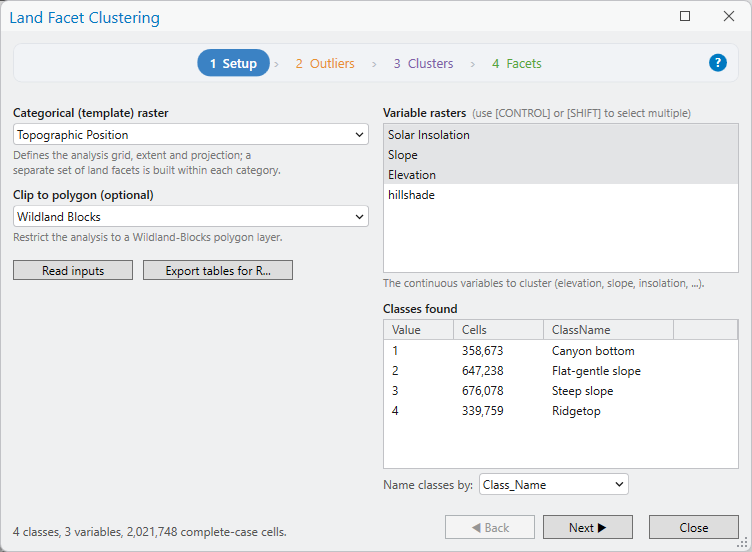752x552 pixels.
Task: Select the Steep slope class row
Action: tap(561, 391)
